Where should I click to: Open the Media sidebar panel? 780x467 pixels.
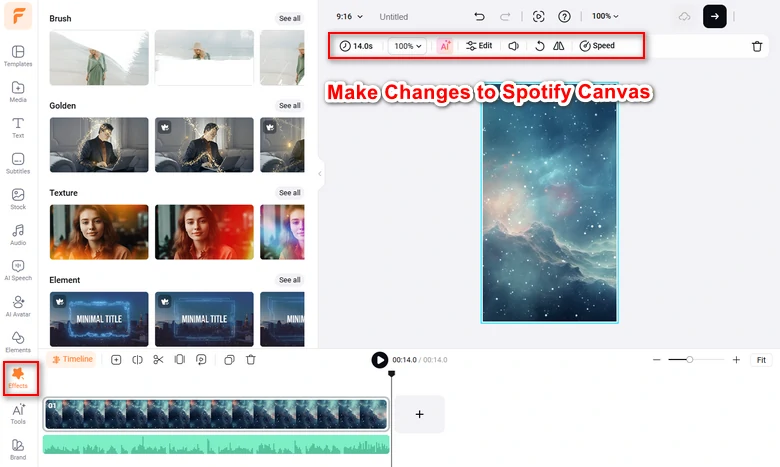pos(18,92)
